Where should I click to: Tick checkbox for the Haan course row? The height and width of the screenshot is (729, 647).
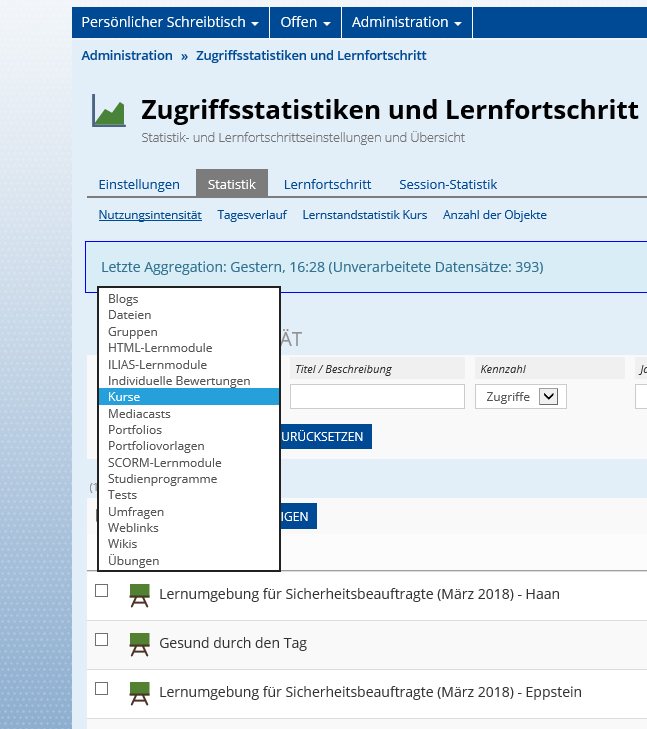[101, 591]
